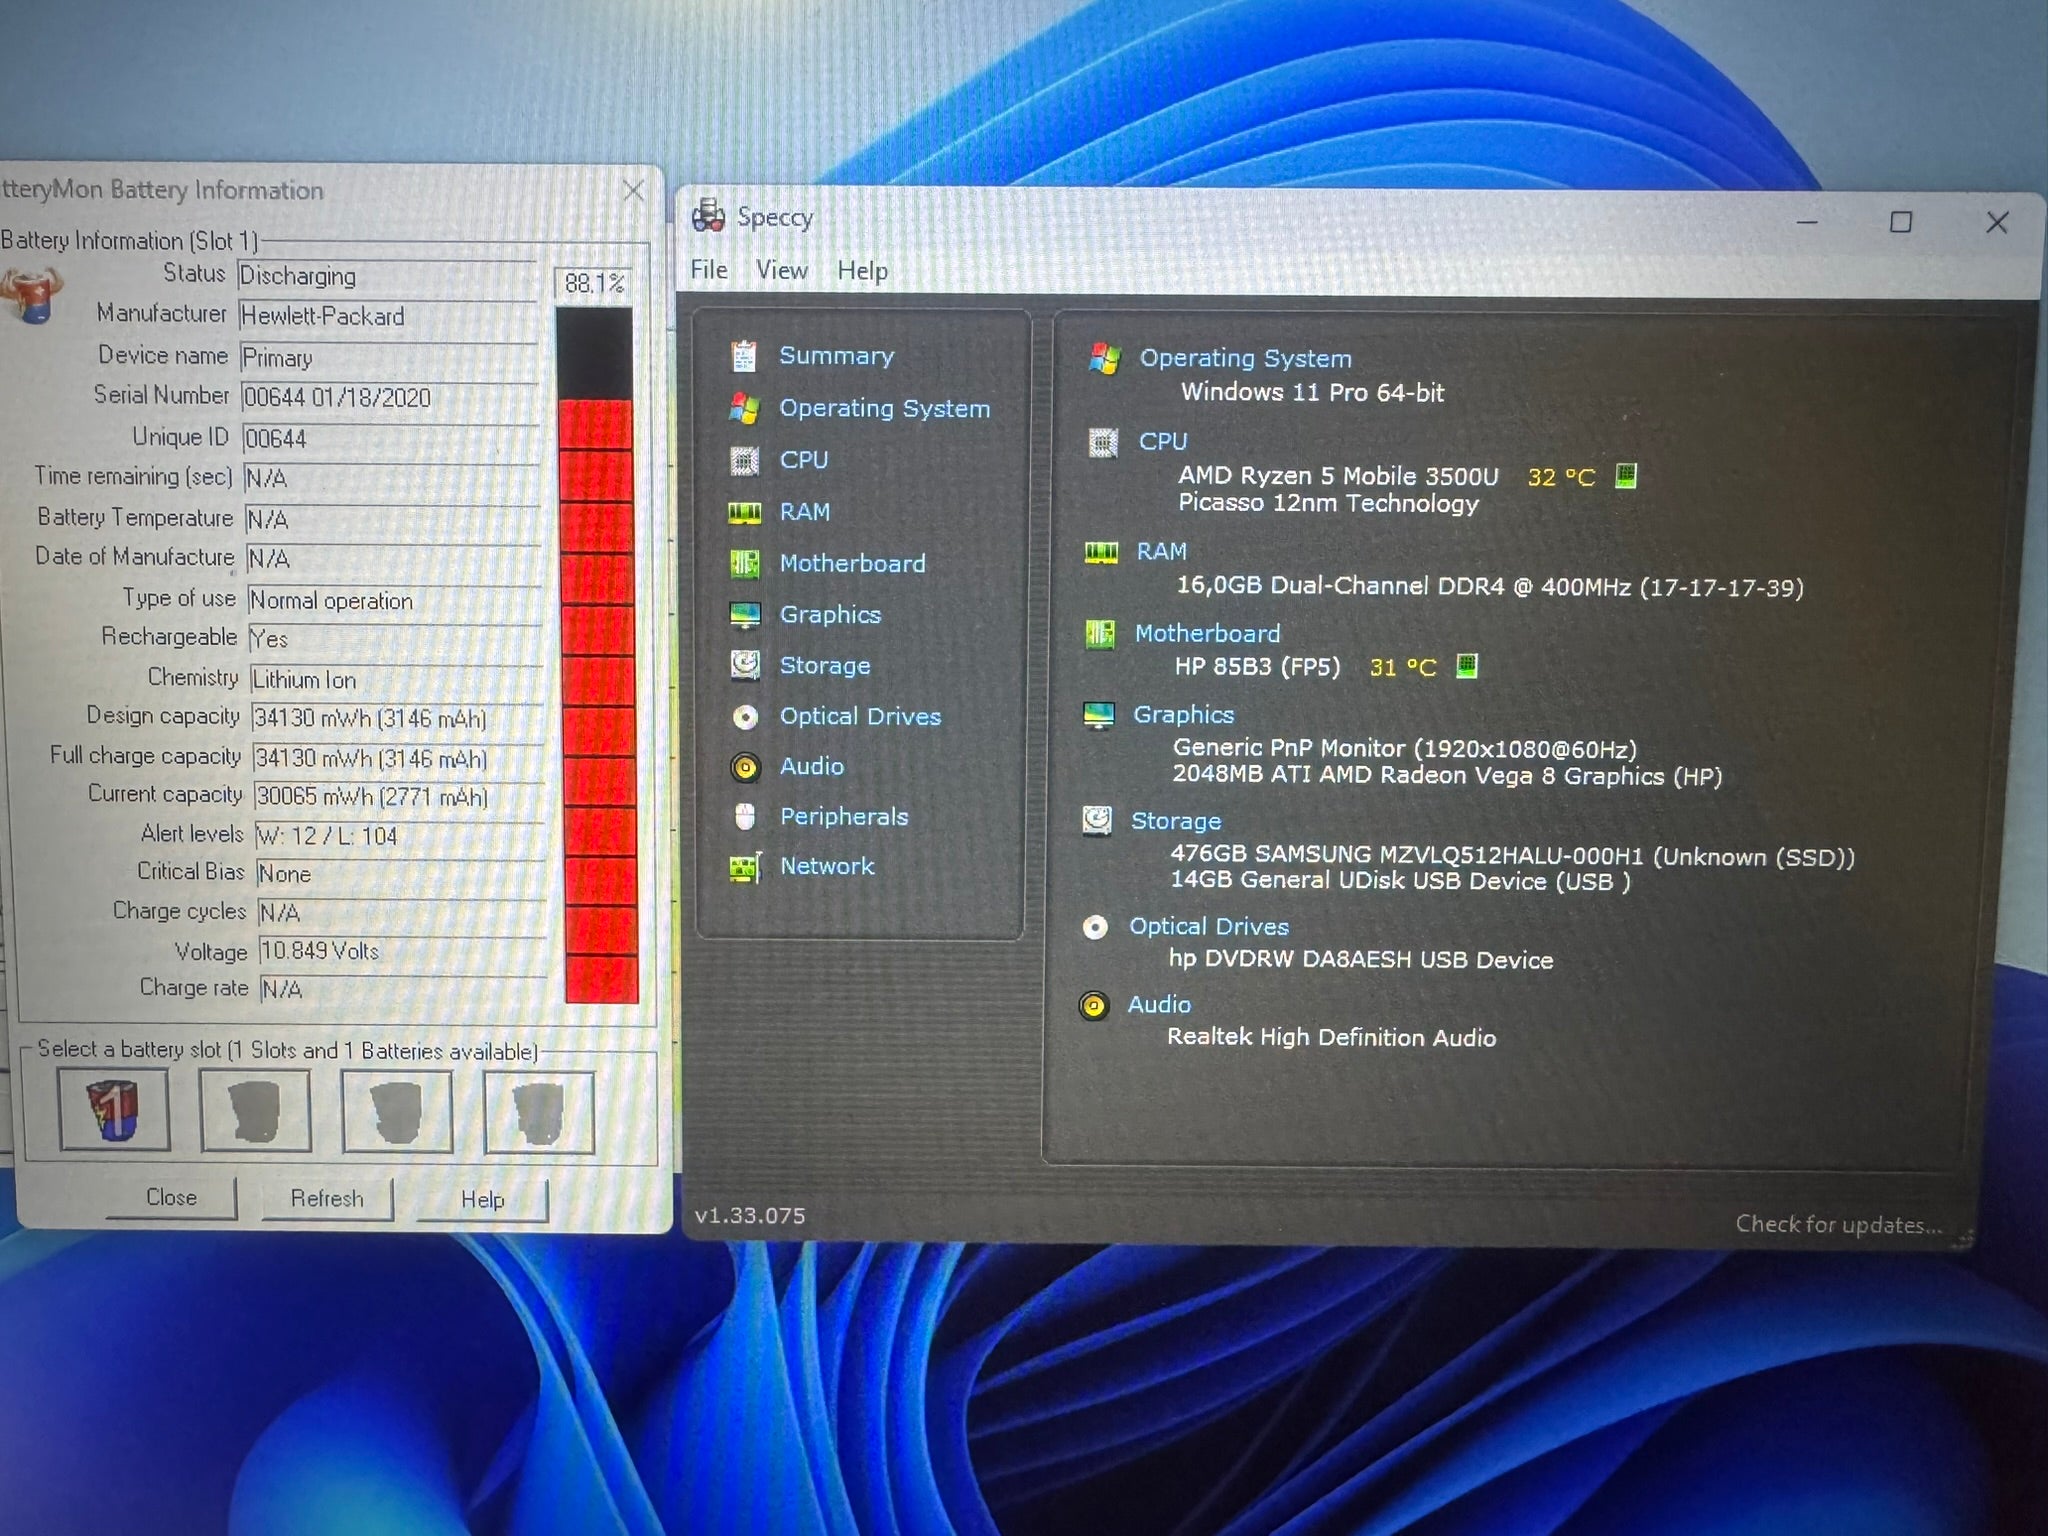This screenshot has width=2048, height=1536.
Task: Select Operating System in Speccy sidebar
Action: pos(884,408)
